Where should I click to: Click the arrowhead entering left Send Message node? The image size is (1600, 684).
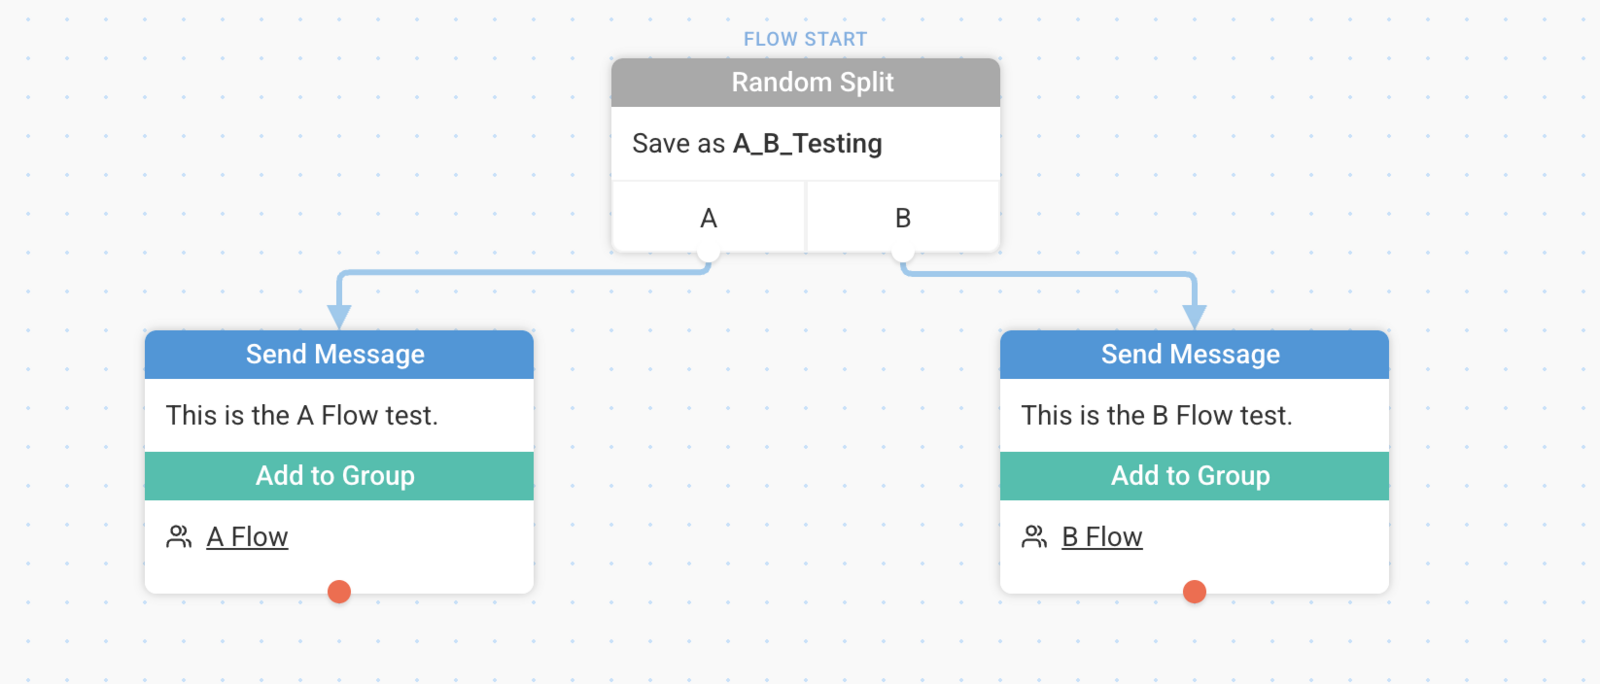[339, 317]
